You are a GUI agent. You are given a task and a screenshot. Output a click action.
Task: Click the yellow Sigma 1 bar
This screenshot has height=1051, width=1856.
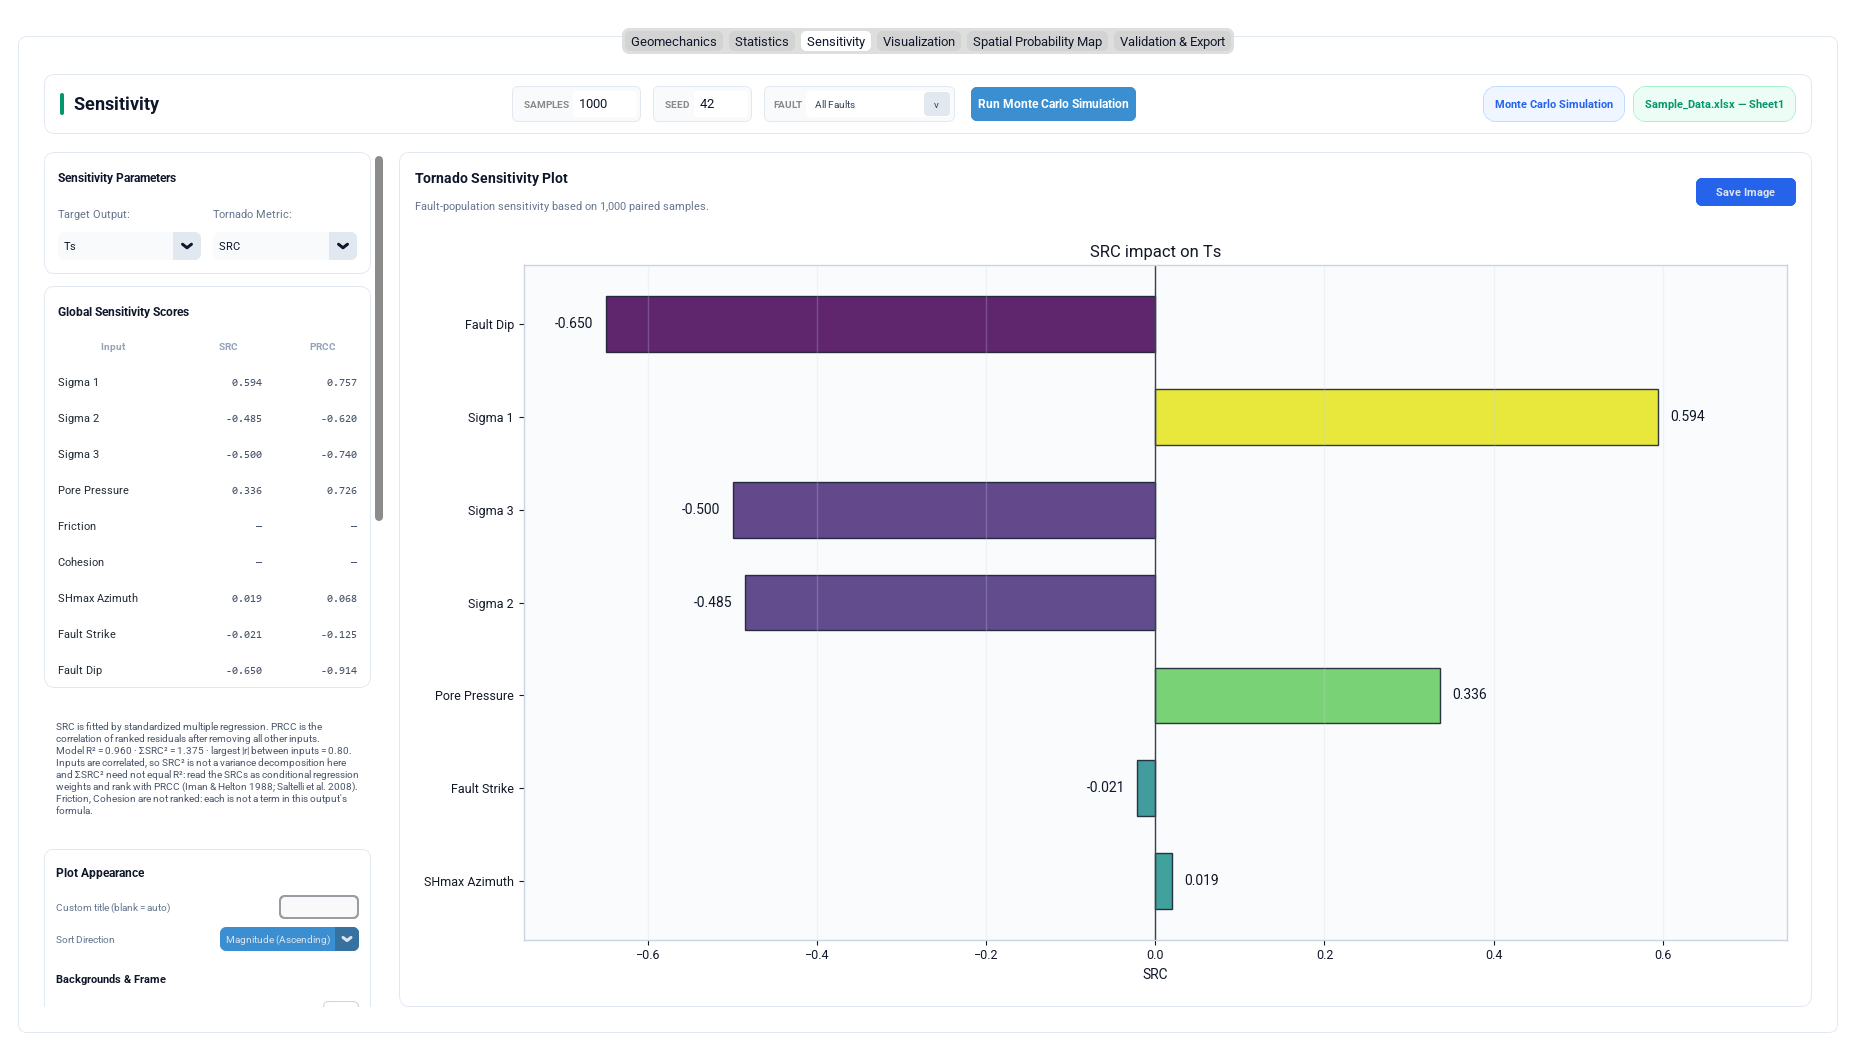click(1406, 417)
